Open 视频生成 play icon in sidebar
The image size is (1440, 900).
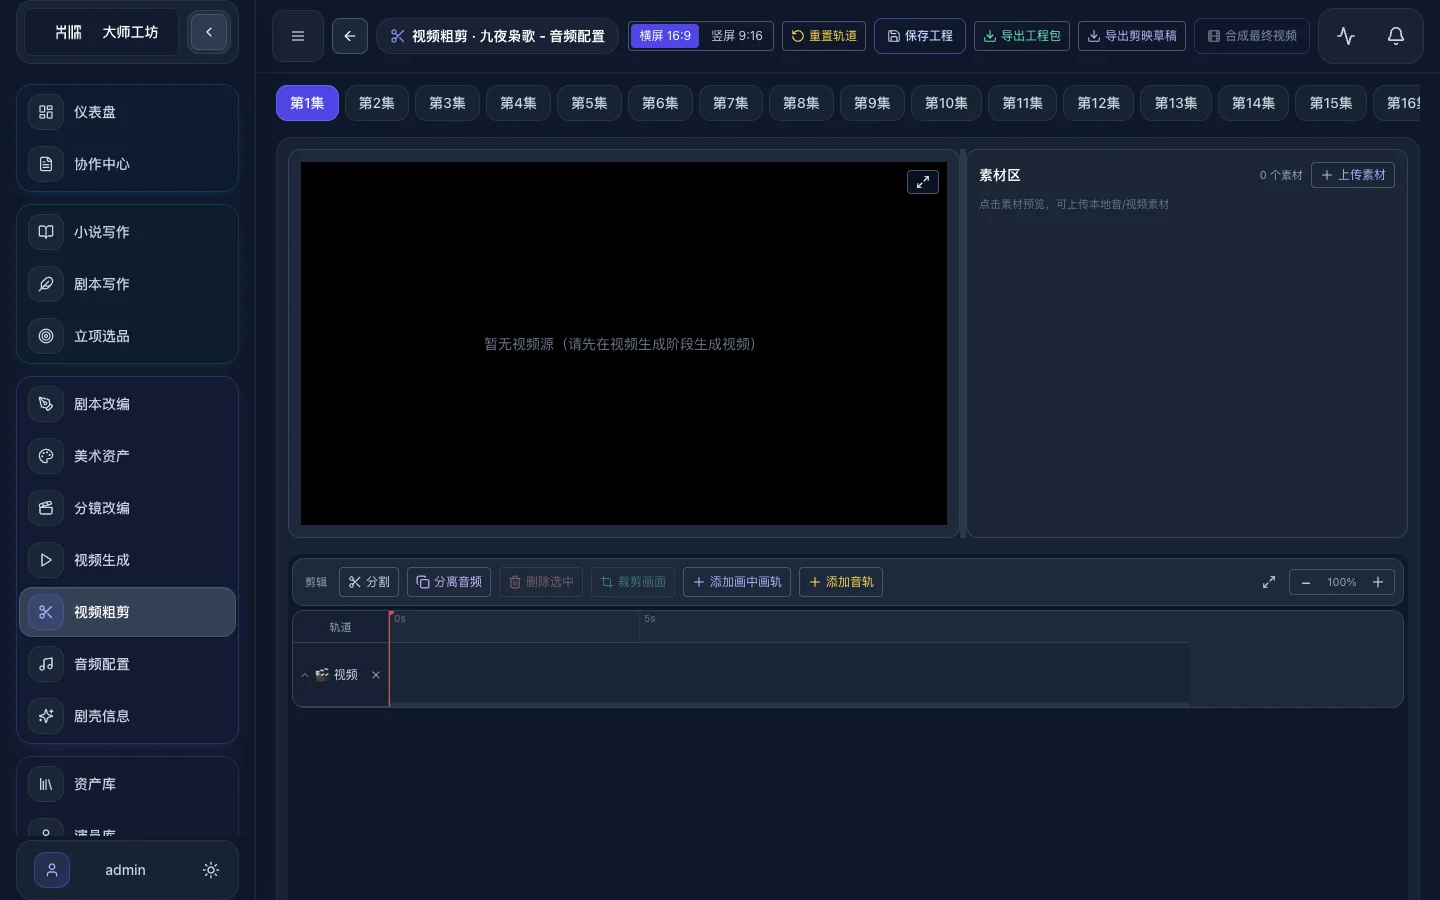coord(46,560)
